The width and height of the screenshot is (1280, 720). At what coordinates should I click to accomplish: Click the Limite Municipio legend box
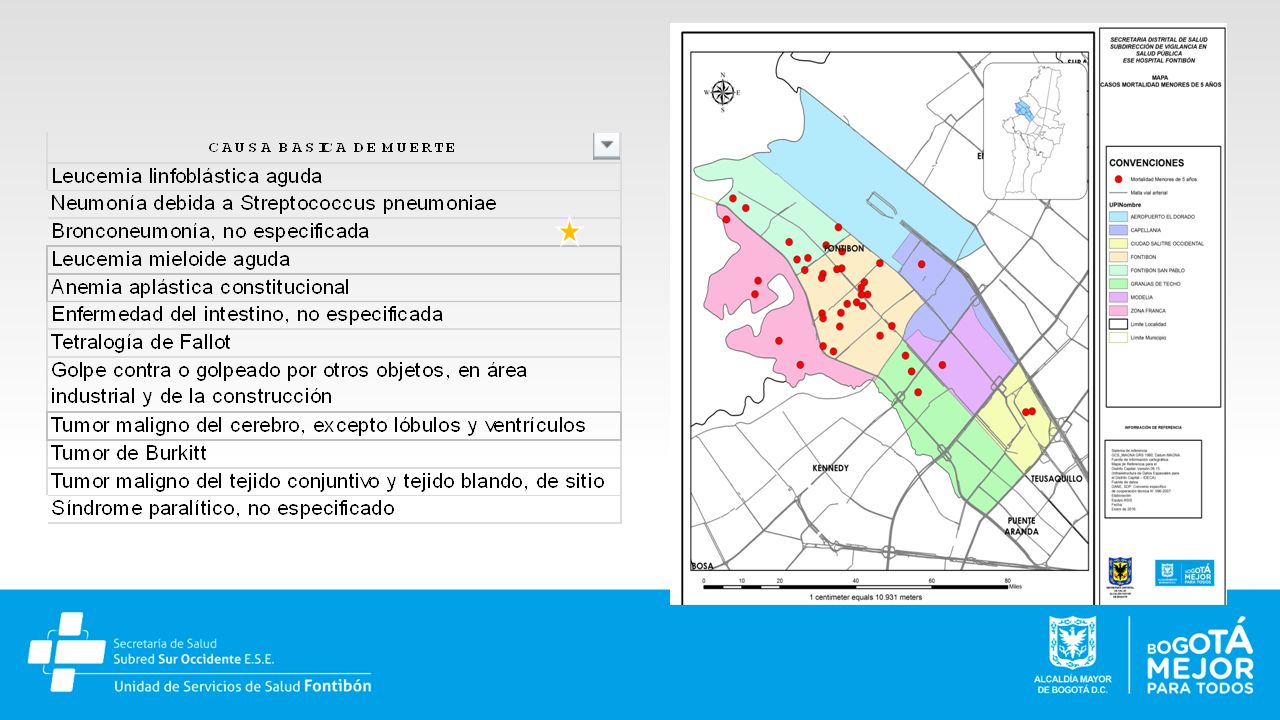point(1117,338)
